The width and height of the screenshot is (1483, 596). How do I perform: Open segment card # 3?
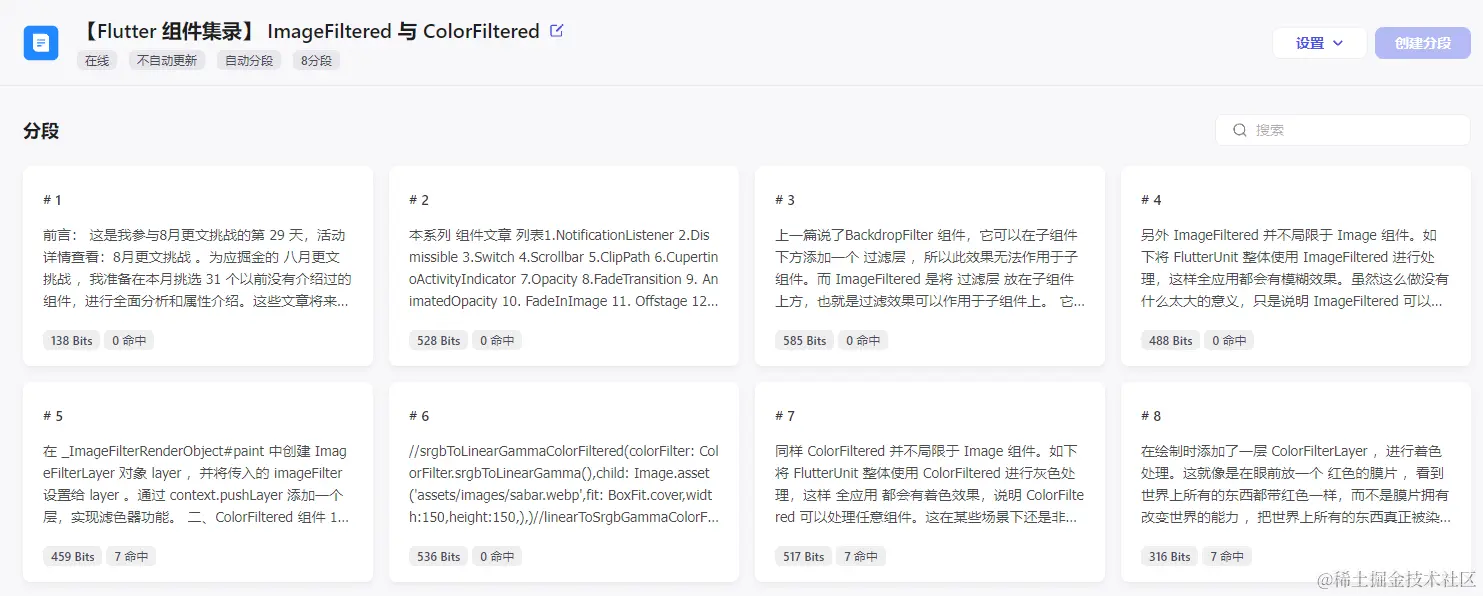coord(930,266)
